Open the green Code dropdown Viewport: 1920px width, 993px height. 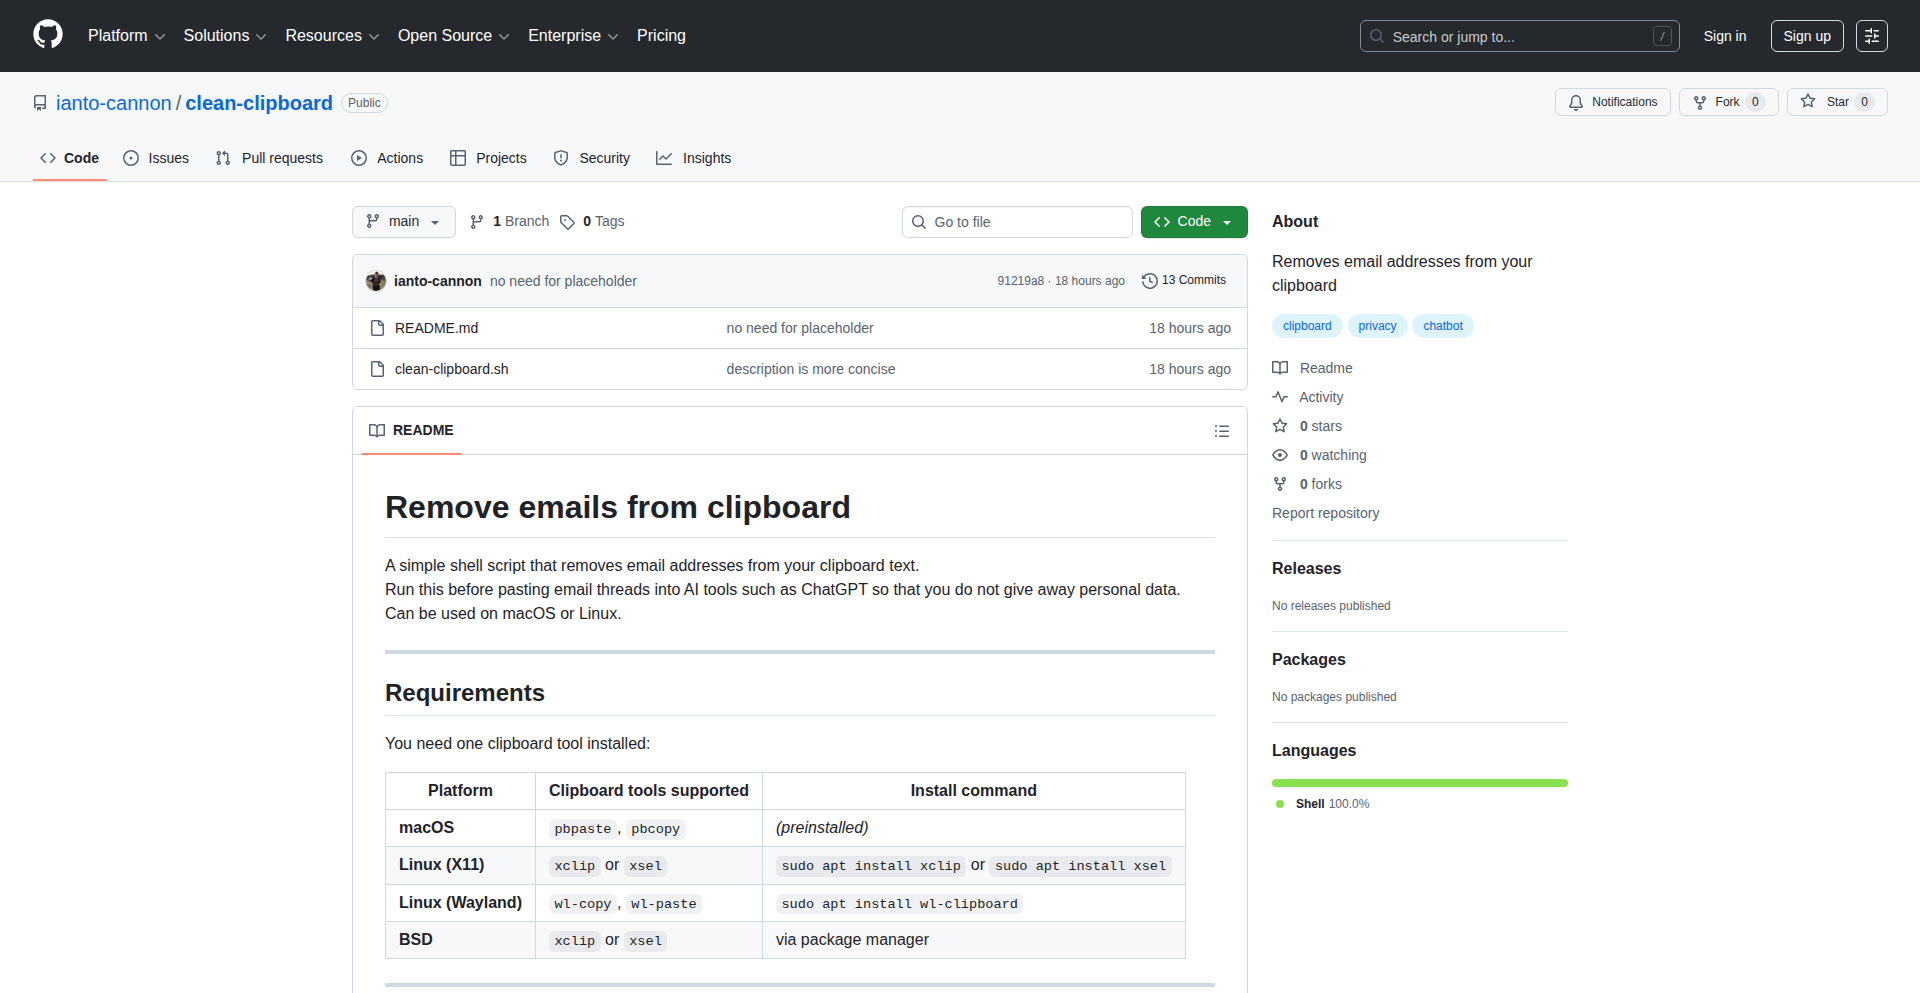[1193, 222]
